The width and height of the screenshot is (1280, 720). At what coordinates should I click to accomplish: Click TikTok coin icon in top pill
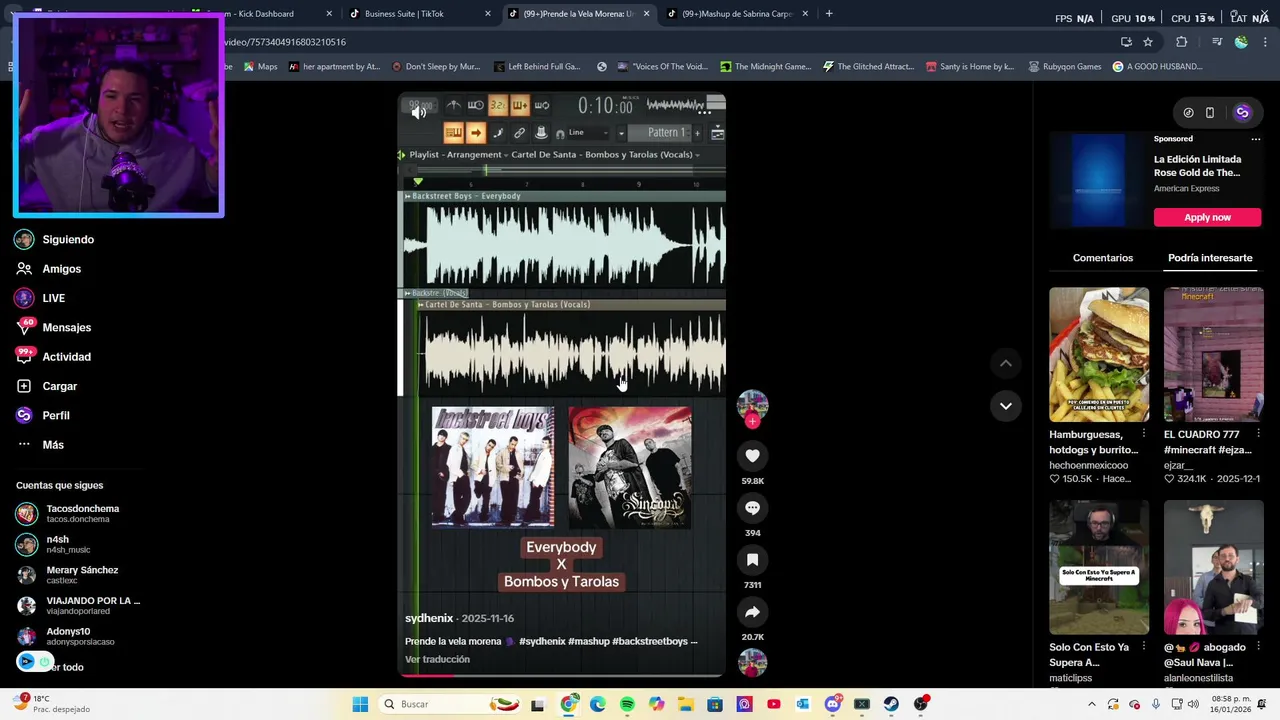1188,113
